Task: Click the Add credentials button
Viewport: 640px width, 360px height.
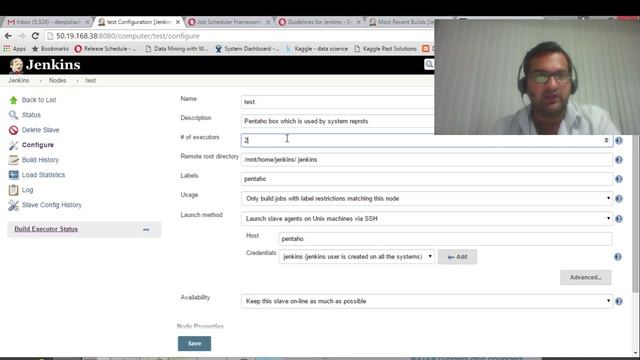Action: (457, 257)
